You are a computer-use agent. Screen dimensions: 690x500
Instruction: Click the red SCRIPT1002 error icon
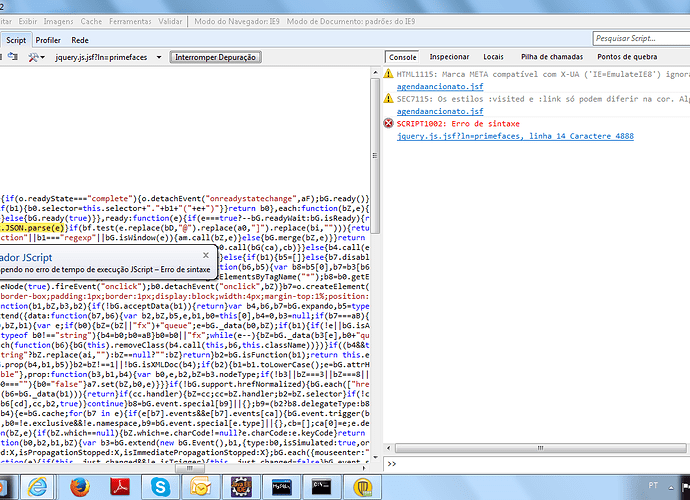click(388, 123)
